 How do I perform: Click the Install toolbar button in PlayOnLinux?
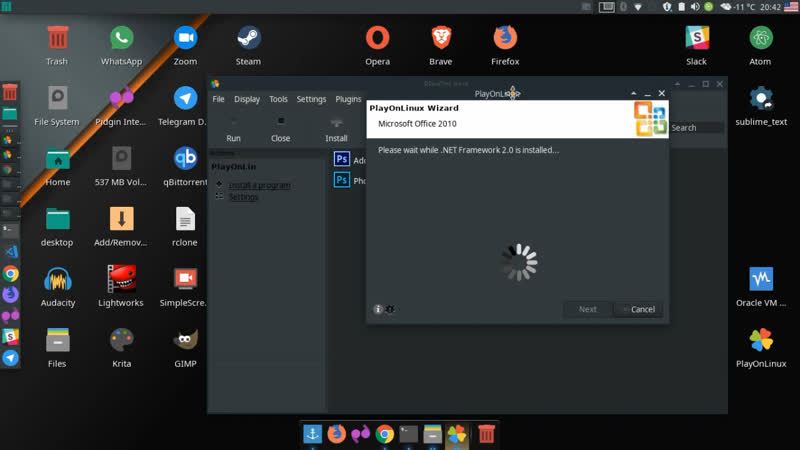pyautogui.click(x=336, y=130)
